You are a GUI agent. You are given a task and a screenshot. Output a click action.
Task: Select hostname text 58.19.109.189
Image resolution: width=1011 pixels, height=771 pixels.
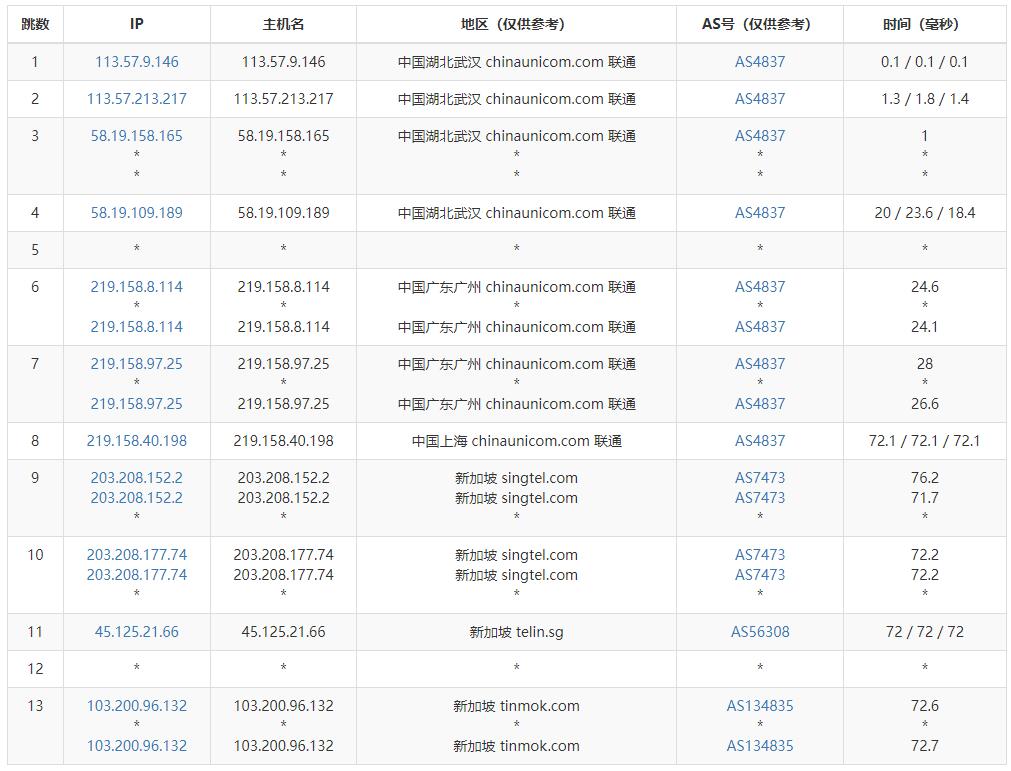click(283, 213)
